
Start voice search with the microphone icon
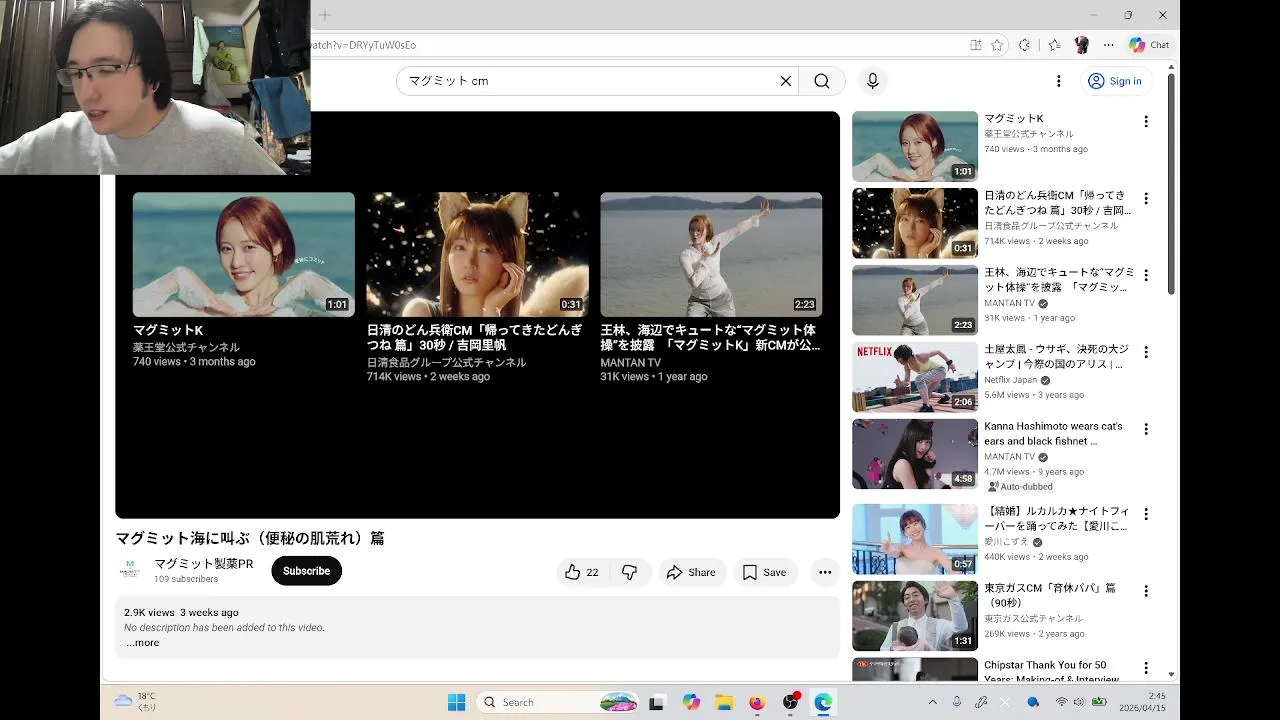point(873,81)
